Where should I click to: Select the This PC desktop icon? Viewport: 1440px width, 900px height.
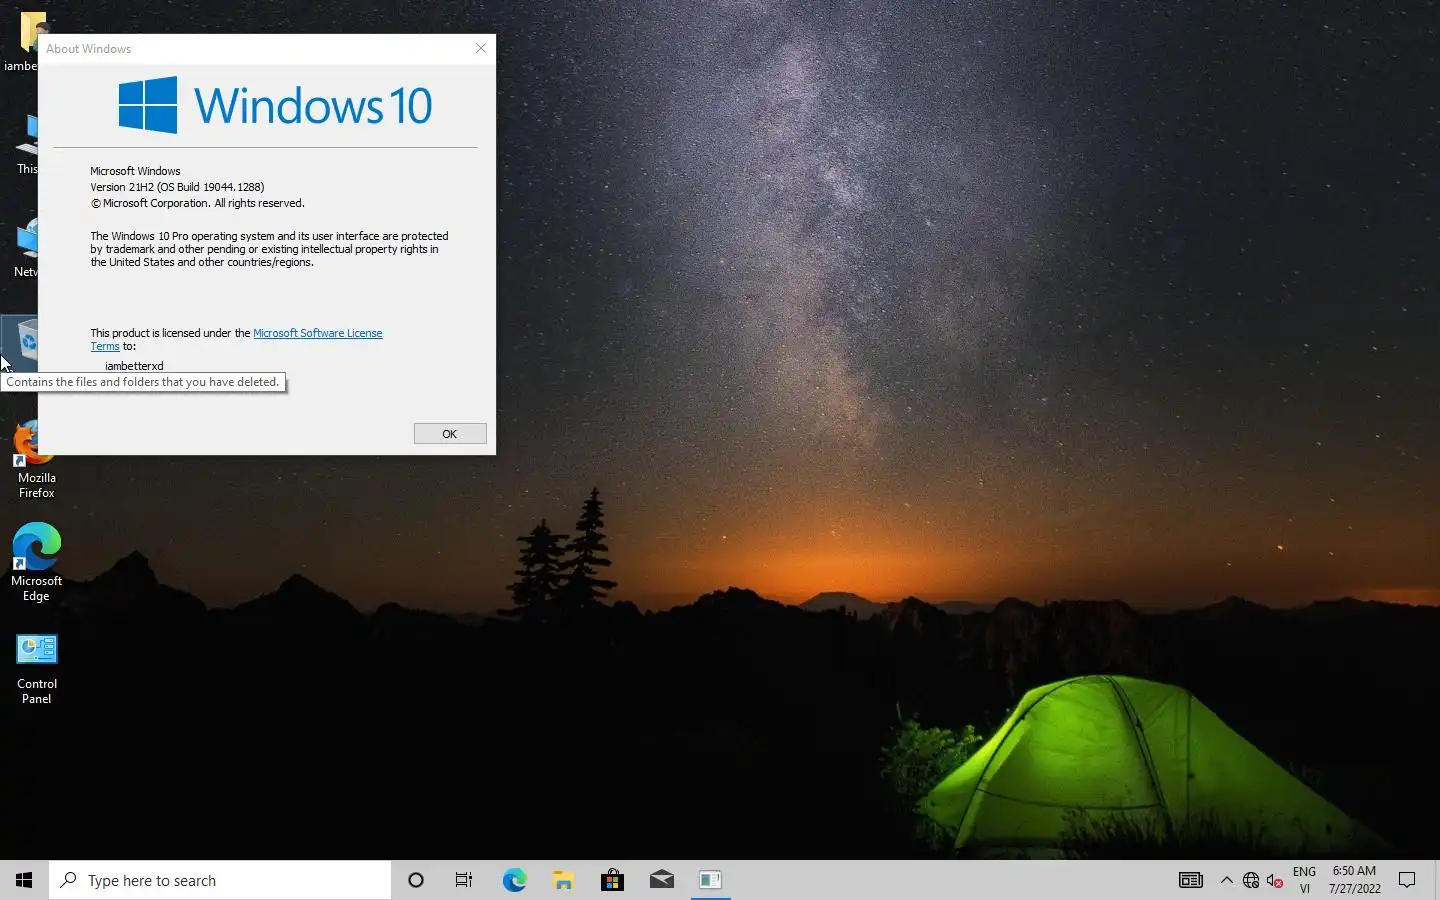coord(26,144)
